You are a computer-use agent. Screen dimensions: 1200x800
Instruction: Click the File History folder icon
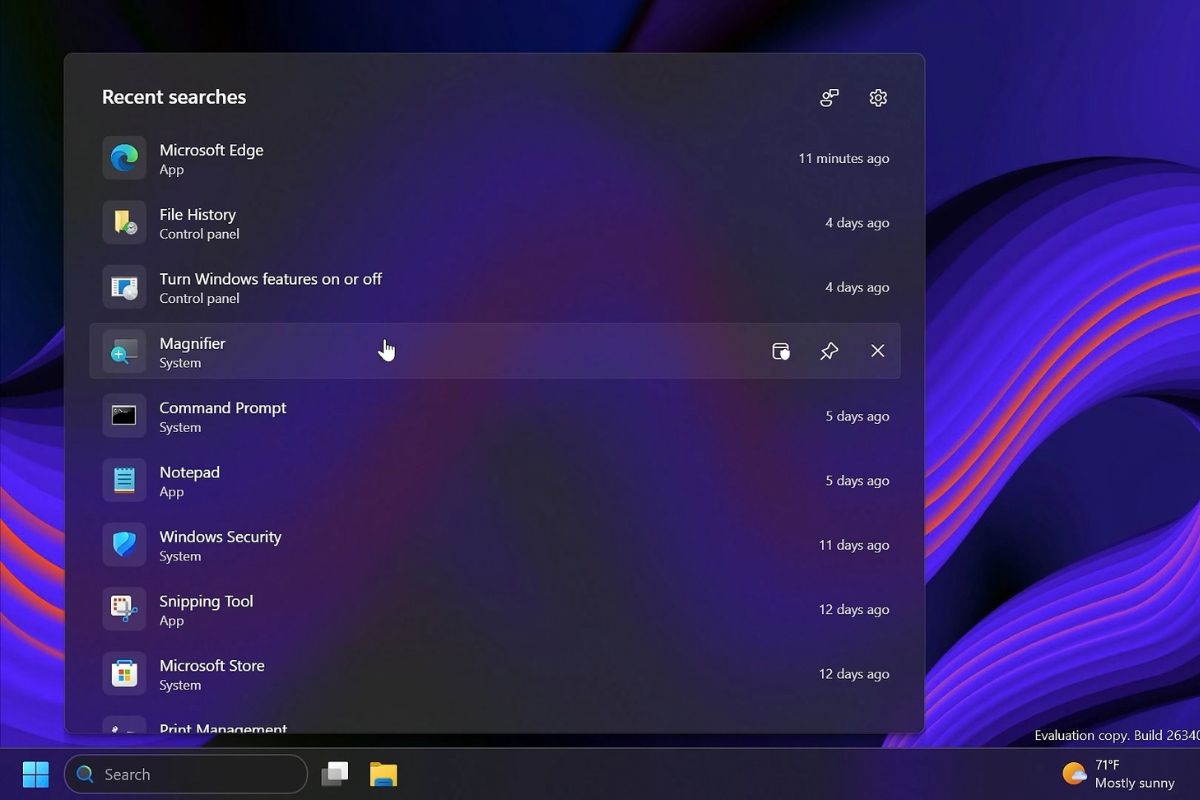pos(124,222)
